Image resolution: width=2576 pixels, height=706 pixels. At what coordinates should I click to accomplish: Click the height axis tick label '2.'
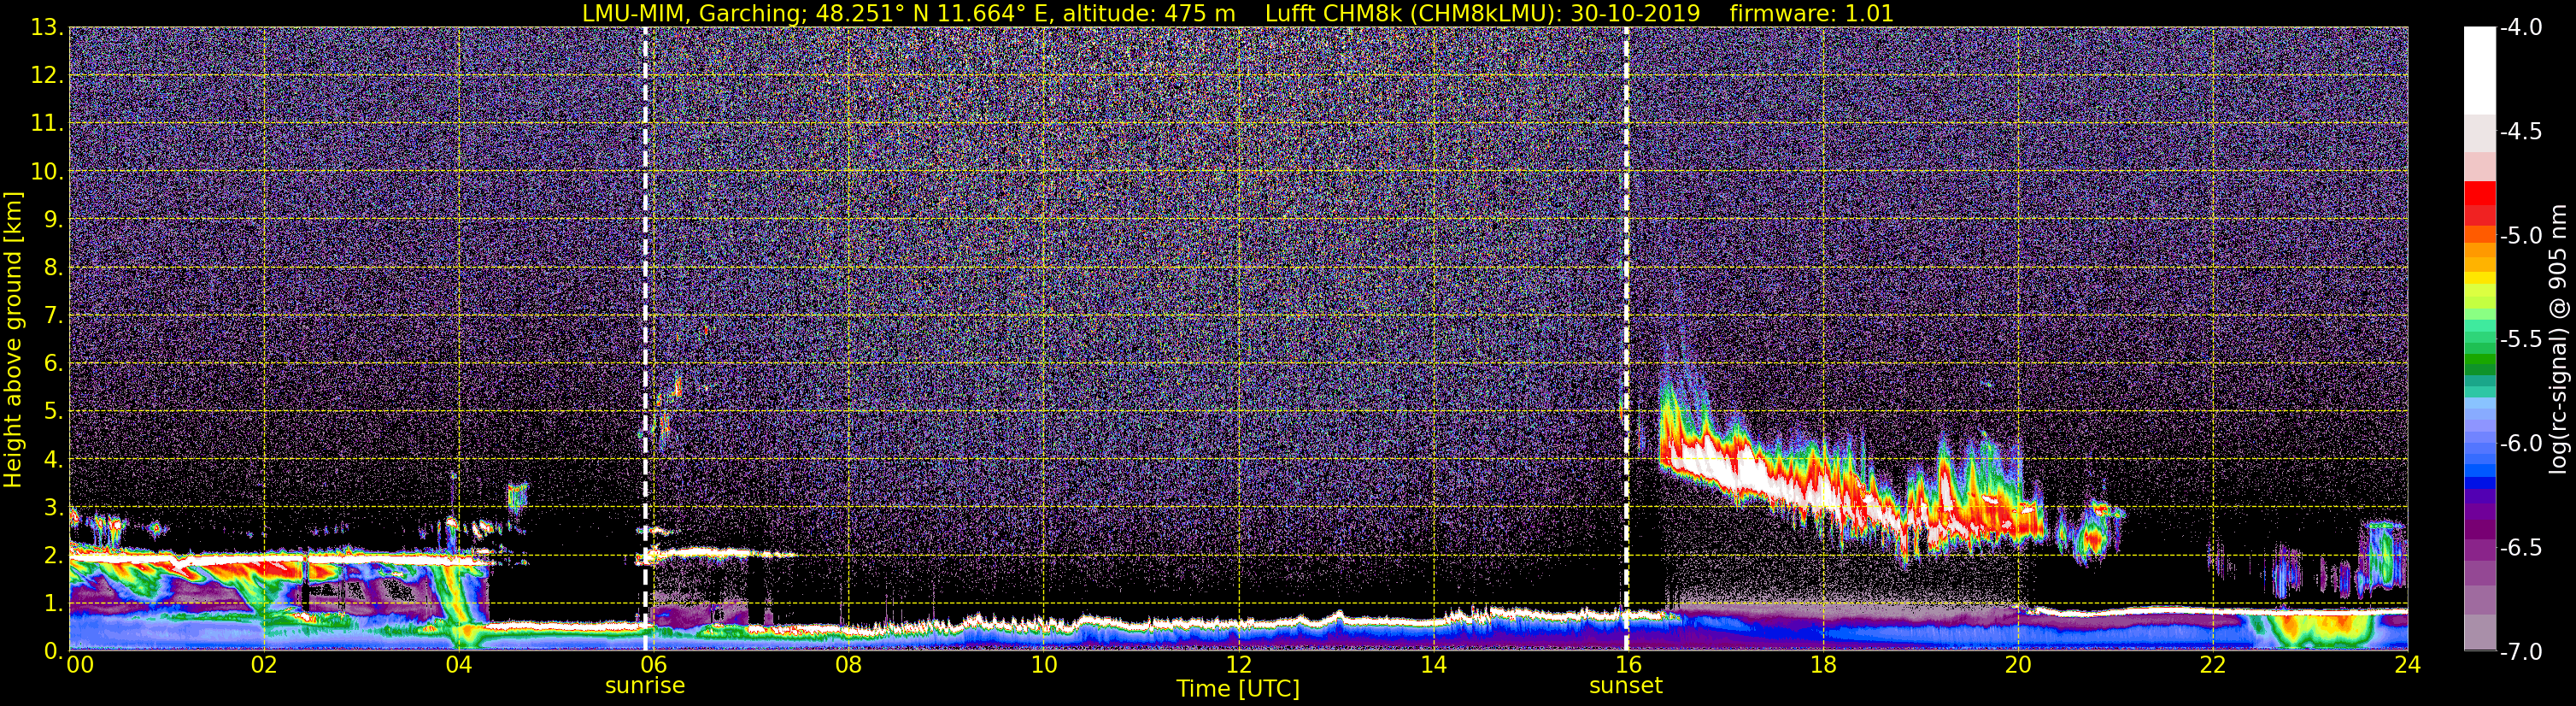tap(54, 555)
